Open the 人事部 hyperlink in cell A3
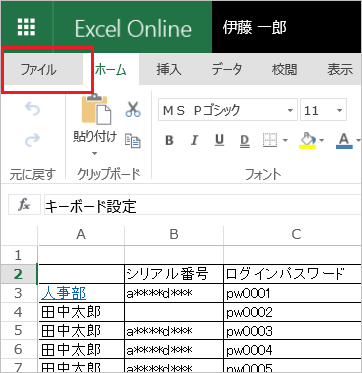Screen dimensions: 362x373 tap(63, 294)
